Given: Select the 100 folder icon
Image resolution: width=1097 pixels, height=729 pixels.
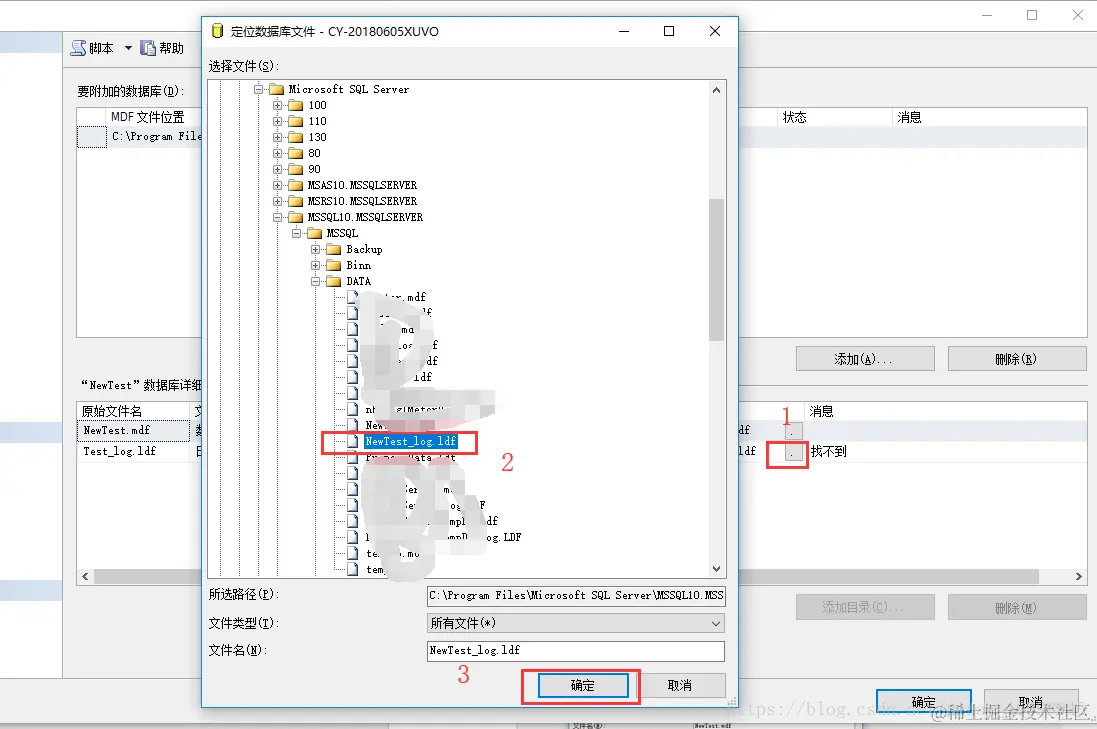Looking at the screenshot, I should click(296, 106).
